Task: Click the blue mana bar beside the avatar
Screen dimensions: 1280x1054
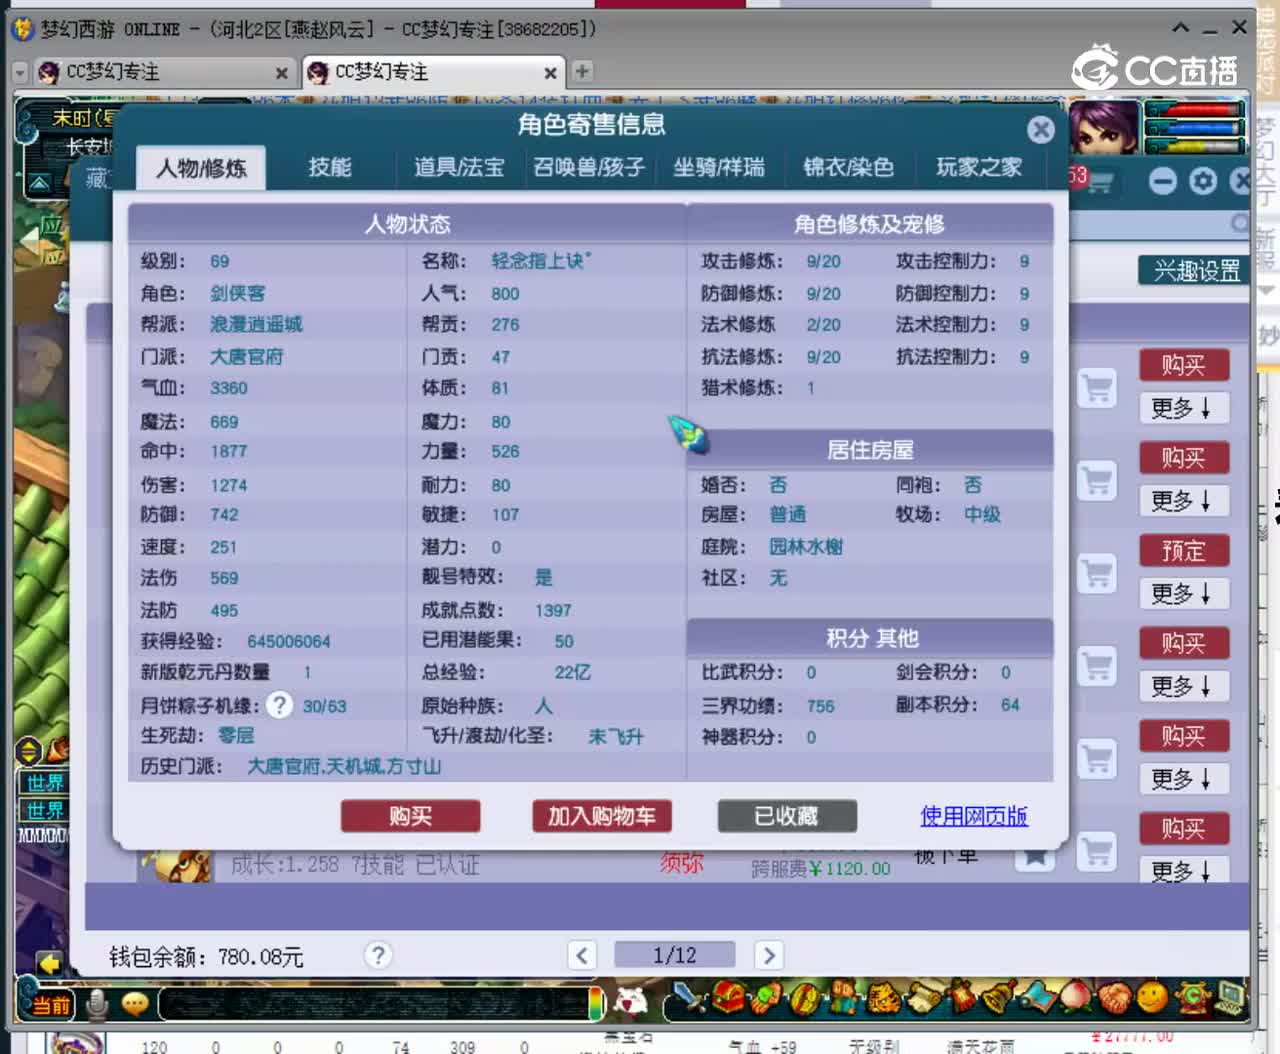Action: [1195, 128]
